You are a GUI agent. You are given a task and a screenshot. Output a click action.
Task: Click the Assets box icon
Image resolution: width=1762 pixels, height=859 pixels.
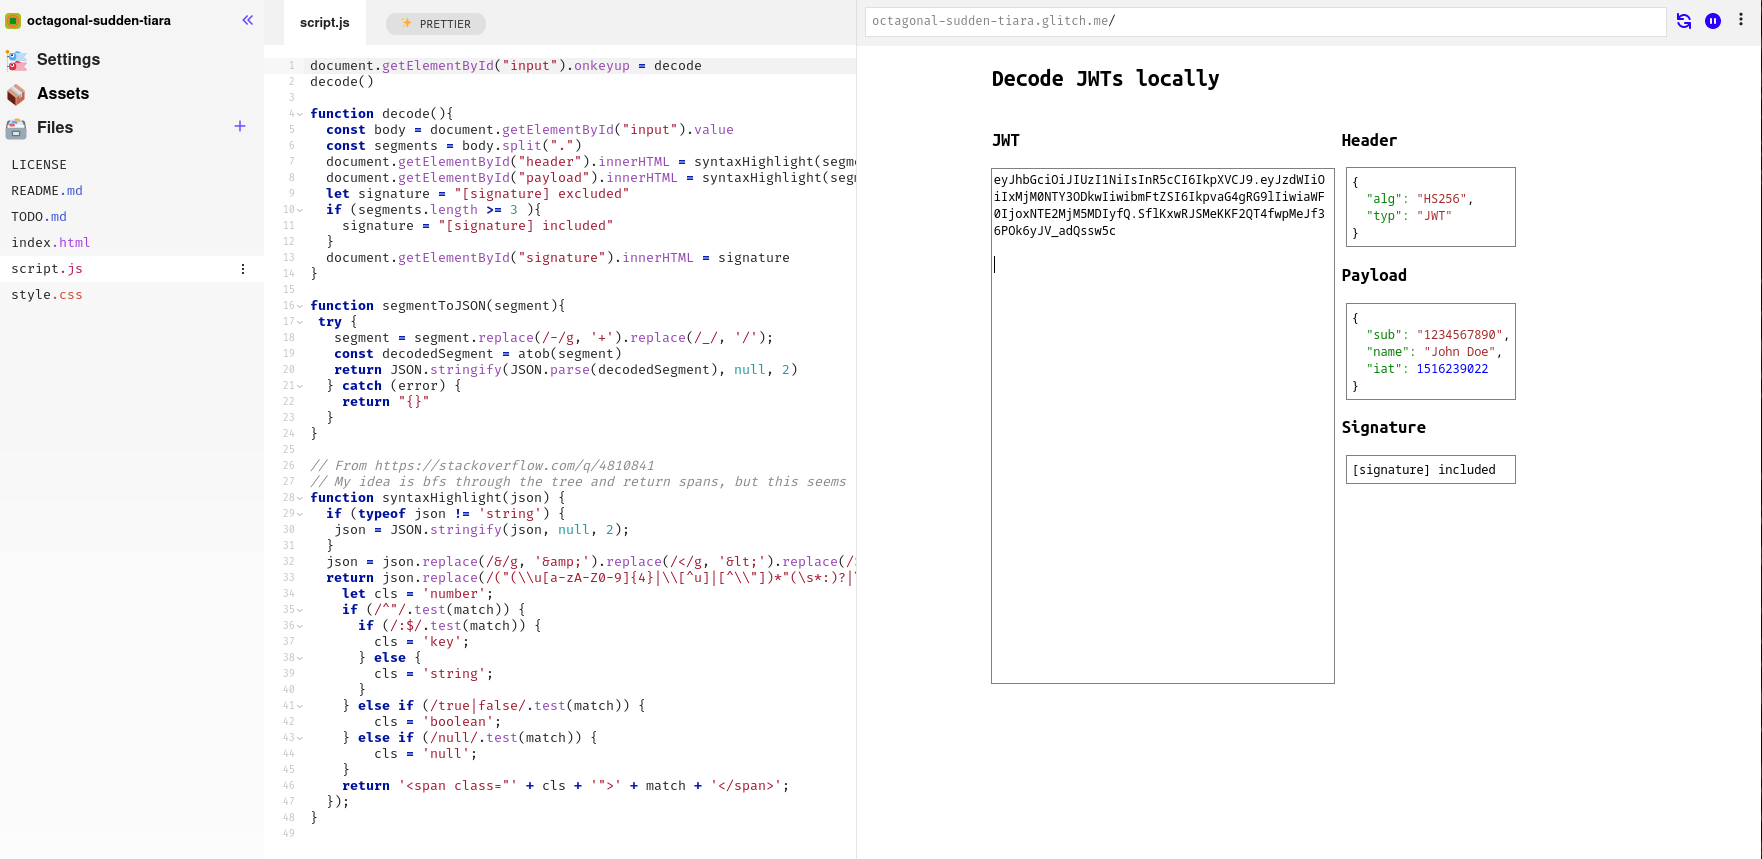[16, 94]
